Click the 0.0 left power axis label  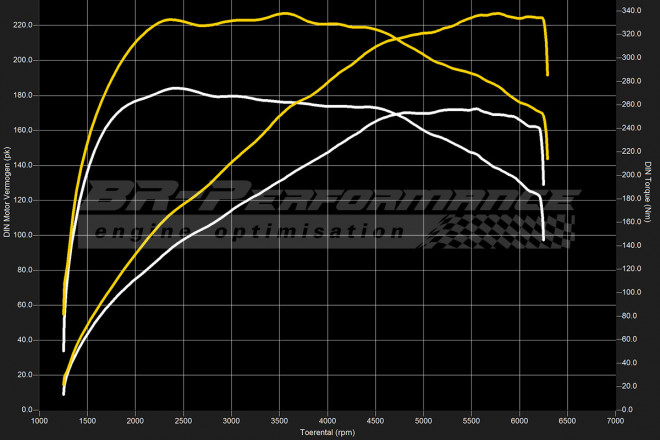(x=26, y=410)
